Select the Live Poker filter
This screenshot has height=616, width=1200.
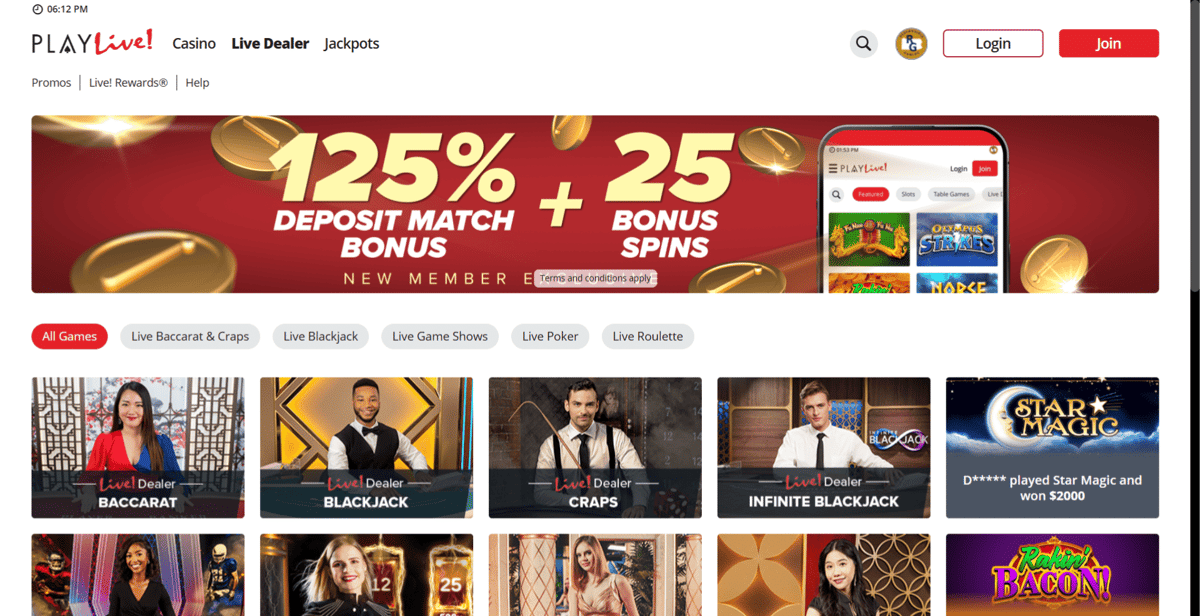550,336
